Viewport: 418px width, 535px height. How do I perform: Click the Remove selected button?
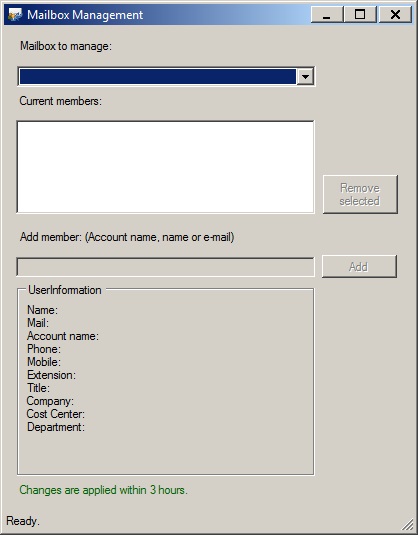tap(360, 194)
